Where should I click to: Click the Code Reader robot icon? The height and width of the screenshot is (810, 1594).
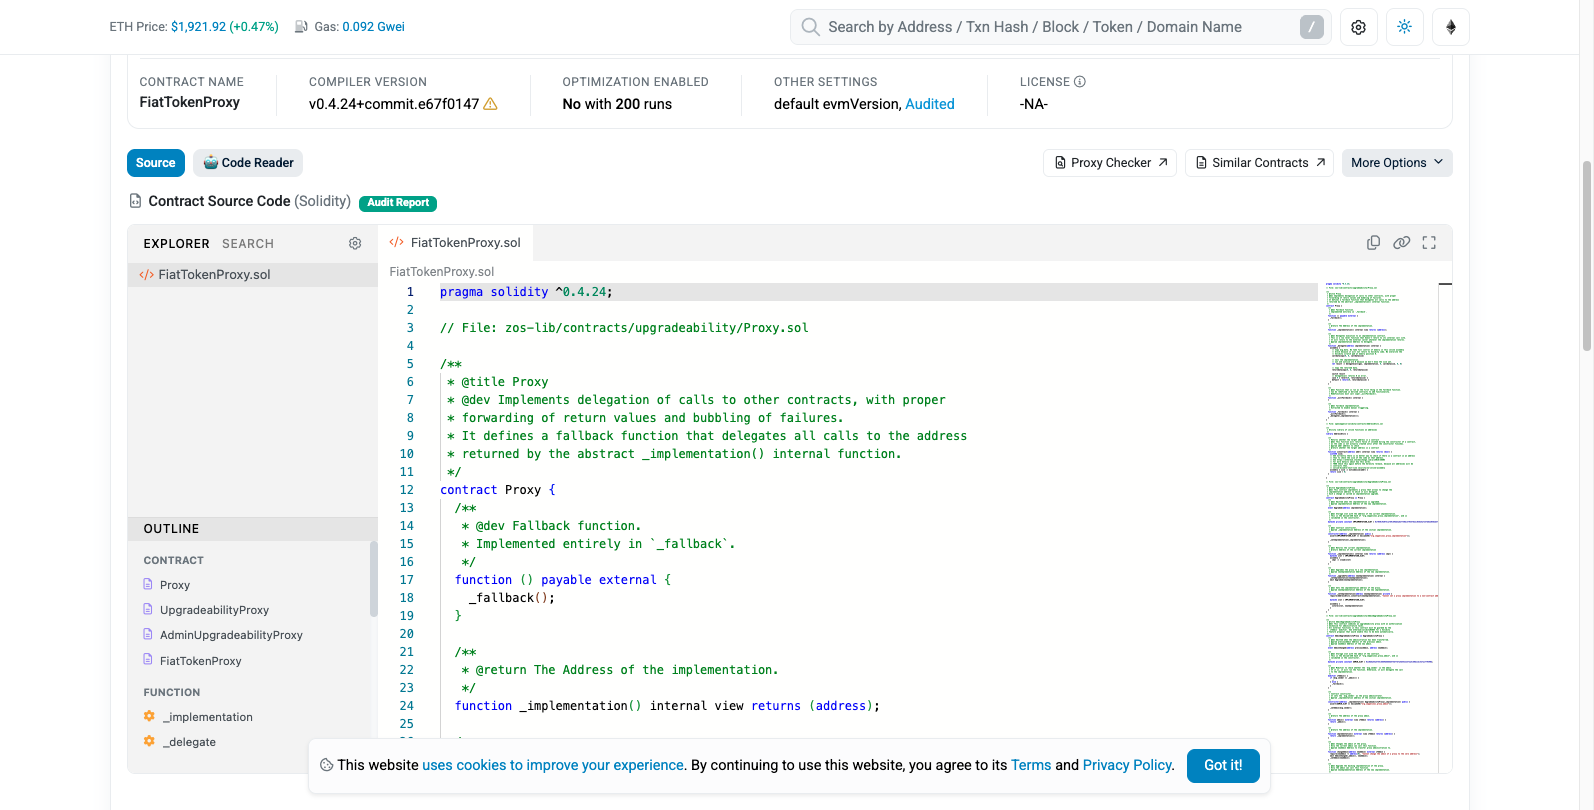pyautogui.click(x=211, y=163)
